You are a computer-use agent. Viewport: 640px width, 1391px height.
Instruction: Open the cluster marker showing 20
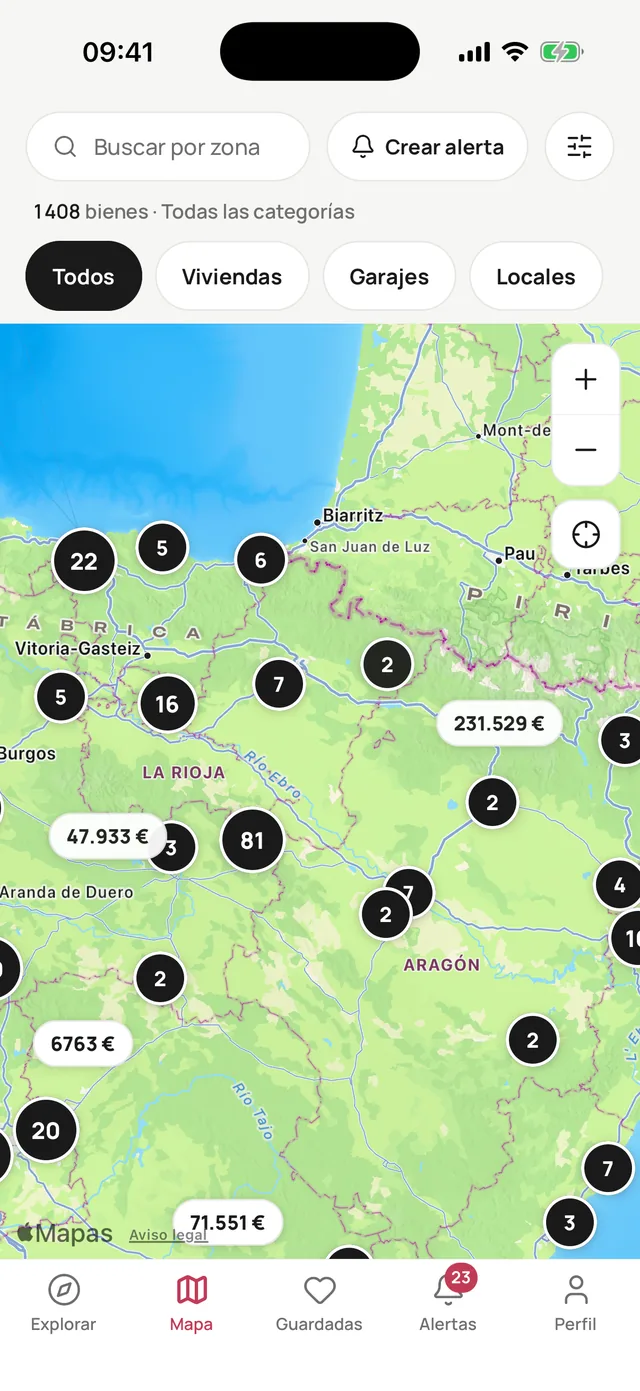coord(46,1131)
